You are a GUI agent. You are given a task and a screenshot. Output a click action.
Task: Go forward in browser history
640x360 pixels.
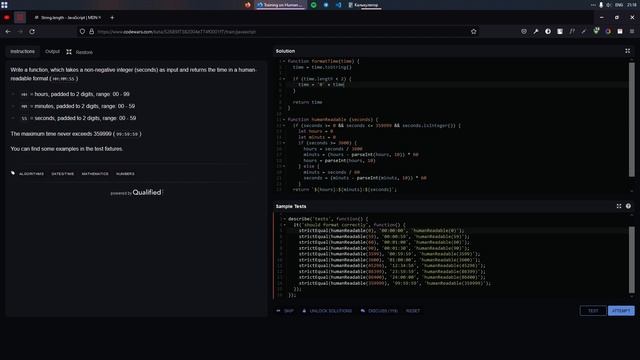pyautogui.click(x=20, y=31)
